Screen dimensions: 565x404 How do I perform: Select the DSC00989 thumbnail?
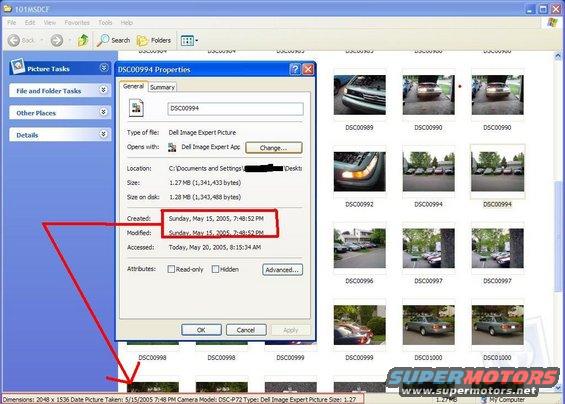click(360, 95)
